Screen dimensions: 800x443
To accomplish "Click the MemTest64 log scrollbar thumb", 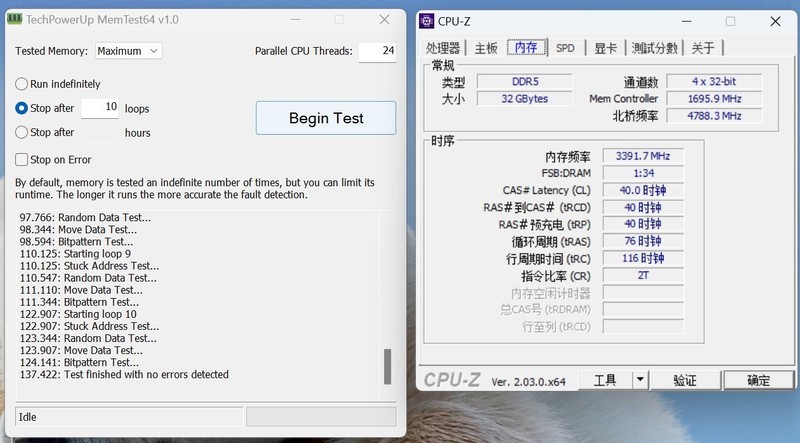I will (388, 366).
